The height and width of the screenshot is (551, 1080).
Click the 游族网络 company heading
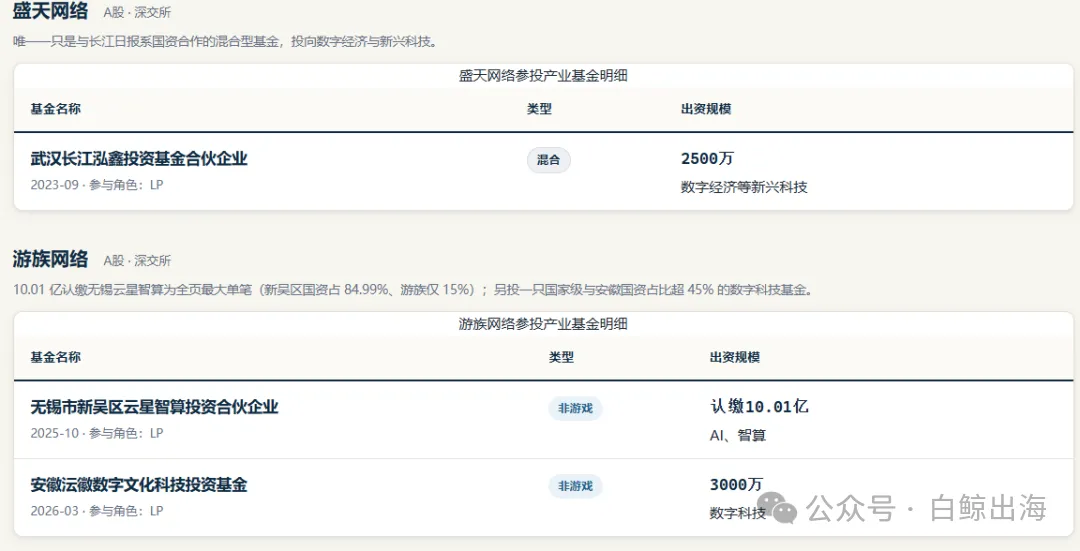(x=50, y=259)
